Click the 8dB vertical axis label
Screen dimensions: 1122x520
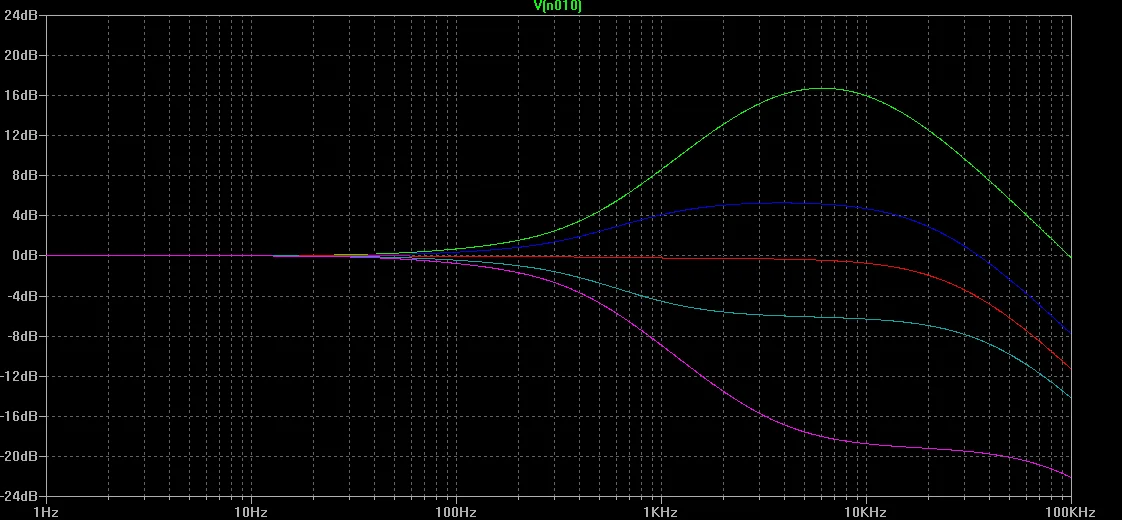coord(24,175)
